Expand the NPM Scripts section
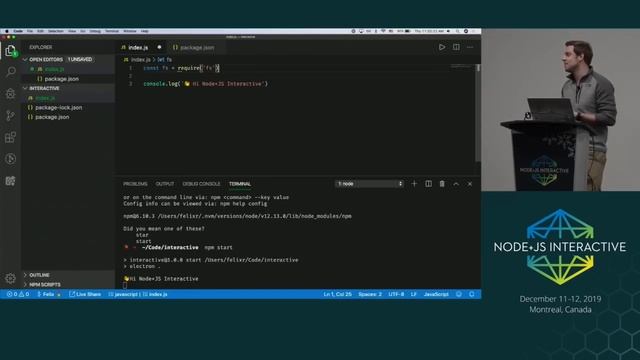This screenshot has height=360, width=640. point(44,284)
